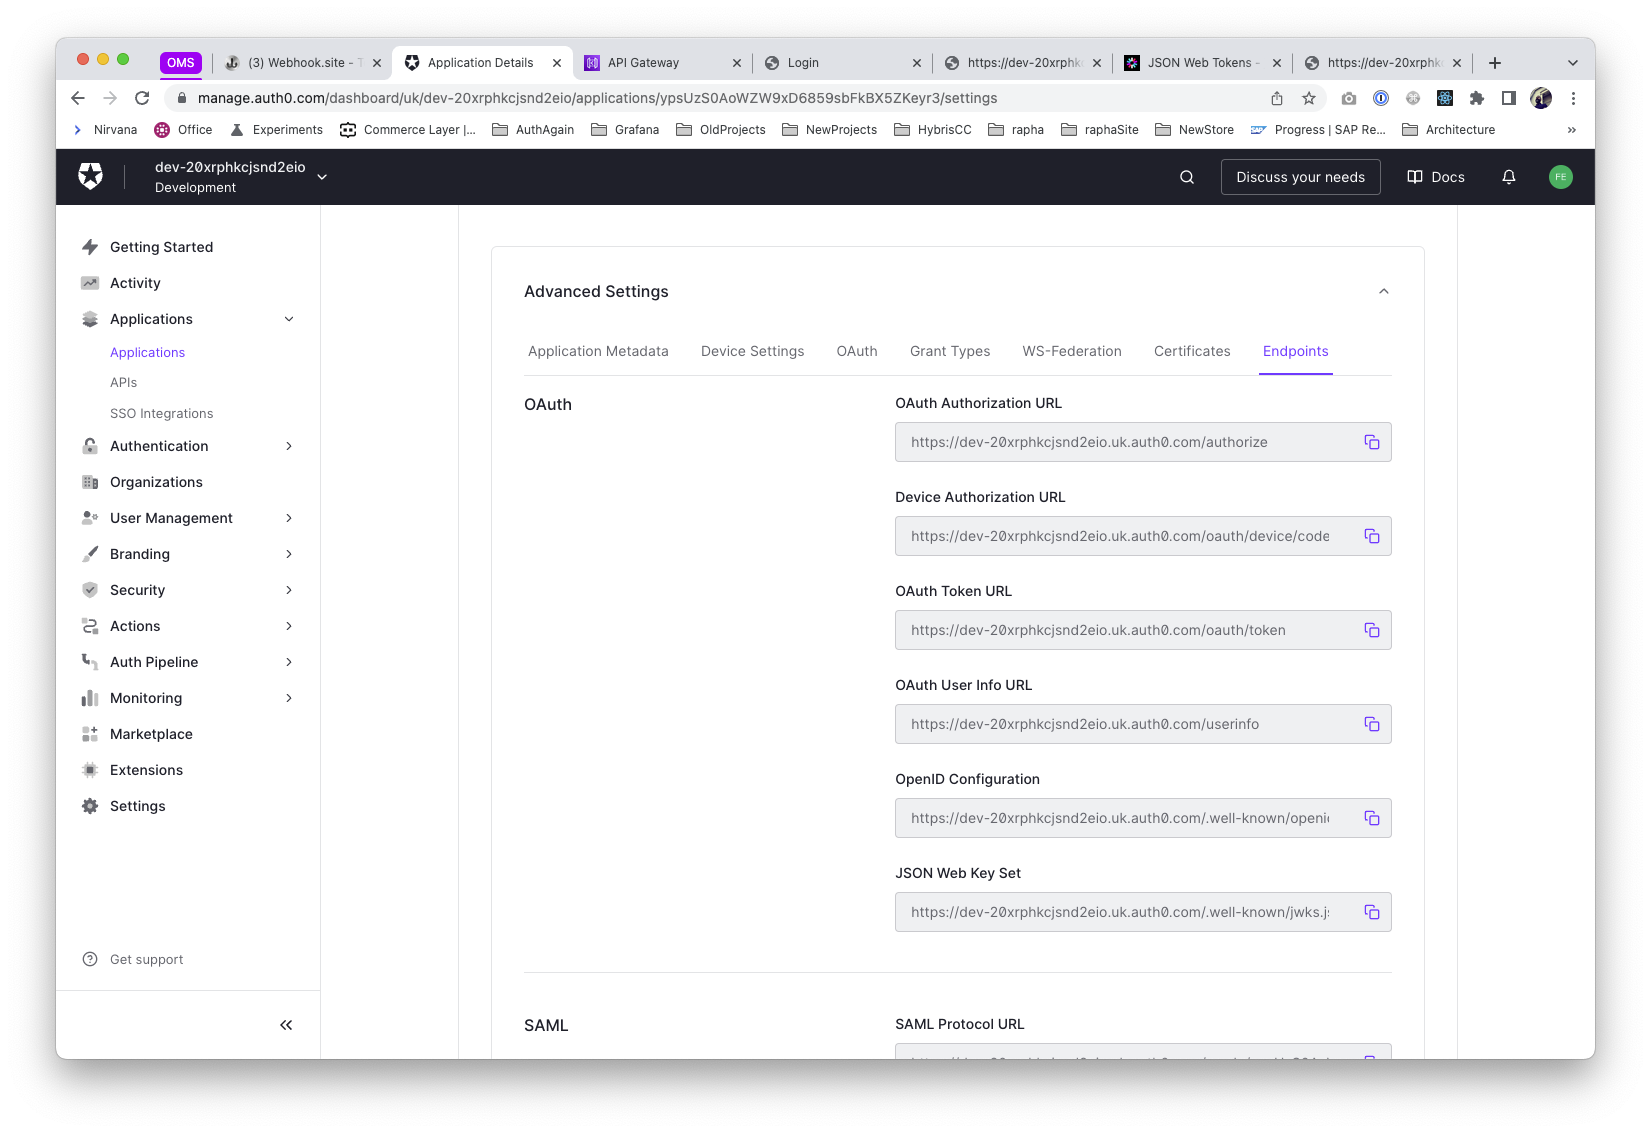
Task: Collapse the sidebar with double-chevron icon
Action: [x=286, y=1025]
